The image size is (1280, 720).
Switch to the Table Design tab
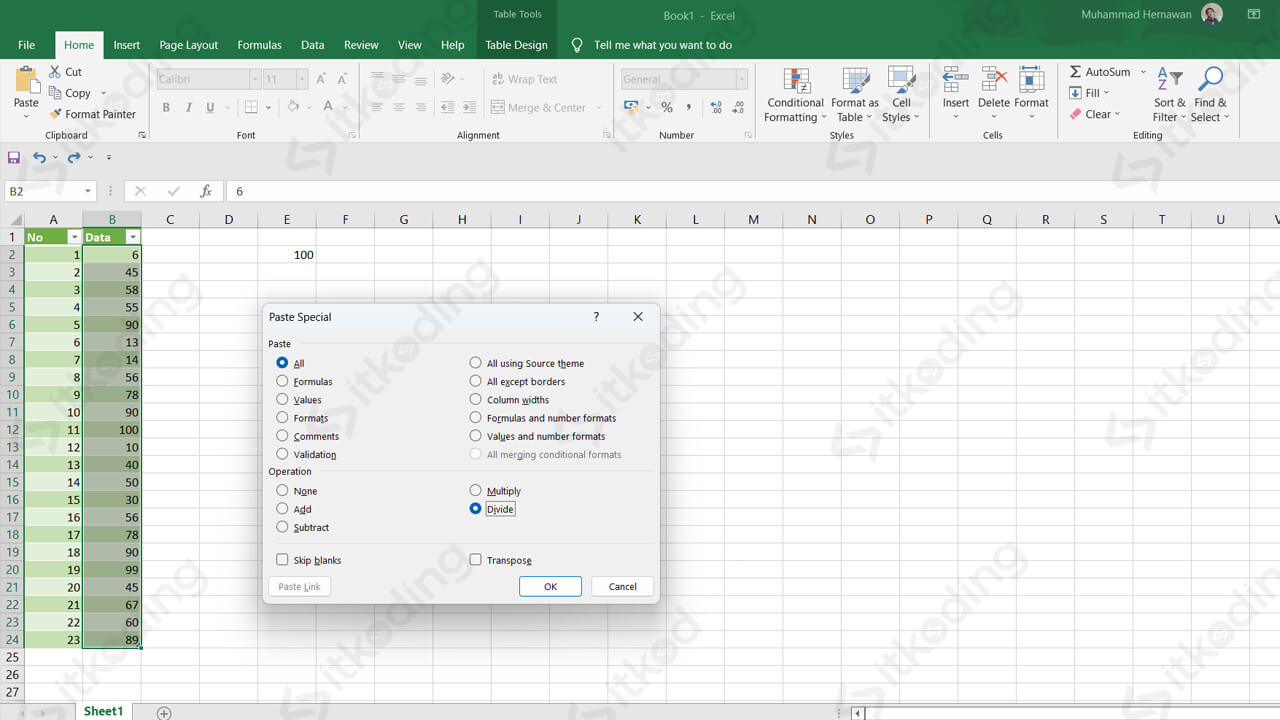[516, 45]
